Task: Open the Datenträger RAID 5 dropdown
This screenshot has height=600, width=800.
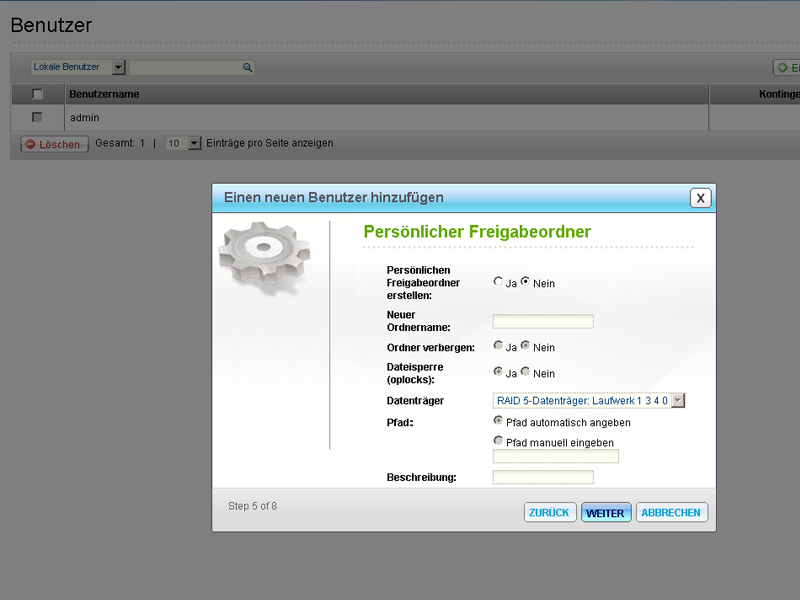Action: [x=588, y=401]
